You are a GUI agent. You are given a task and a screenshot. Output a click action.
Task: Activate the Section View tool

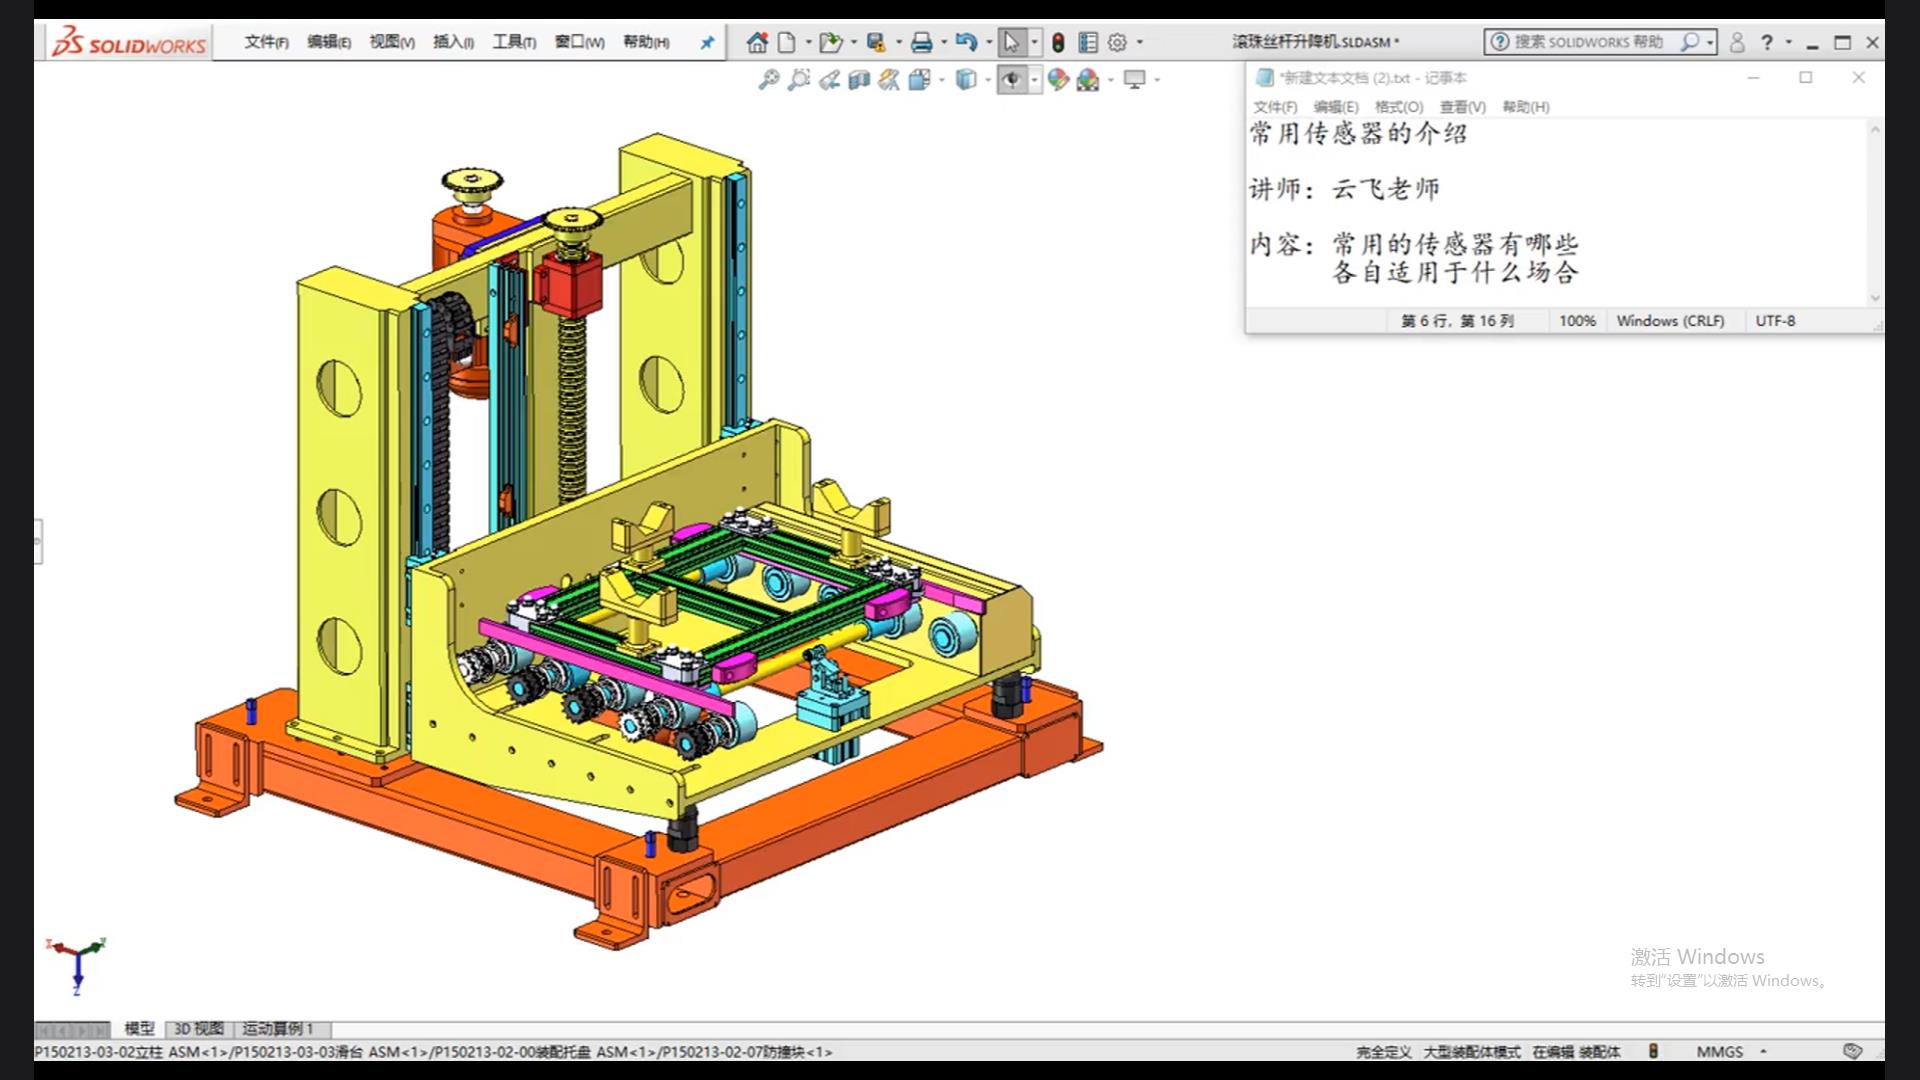click(859, 80)
